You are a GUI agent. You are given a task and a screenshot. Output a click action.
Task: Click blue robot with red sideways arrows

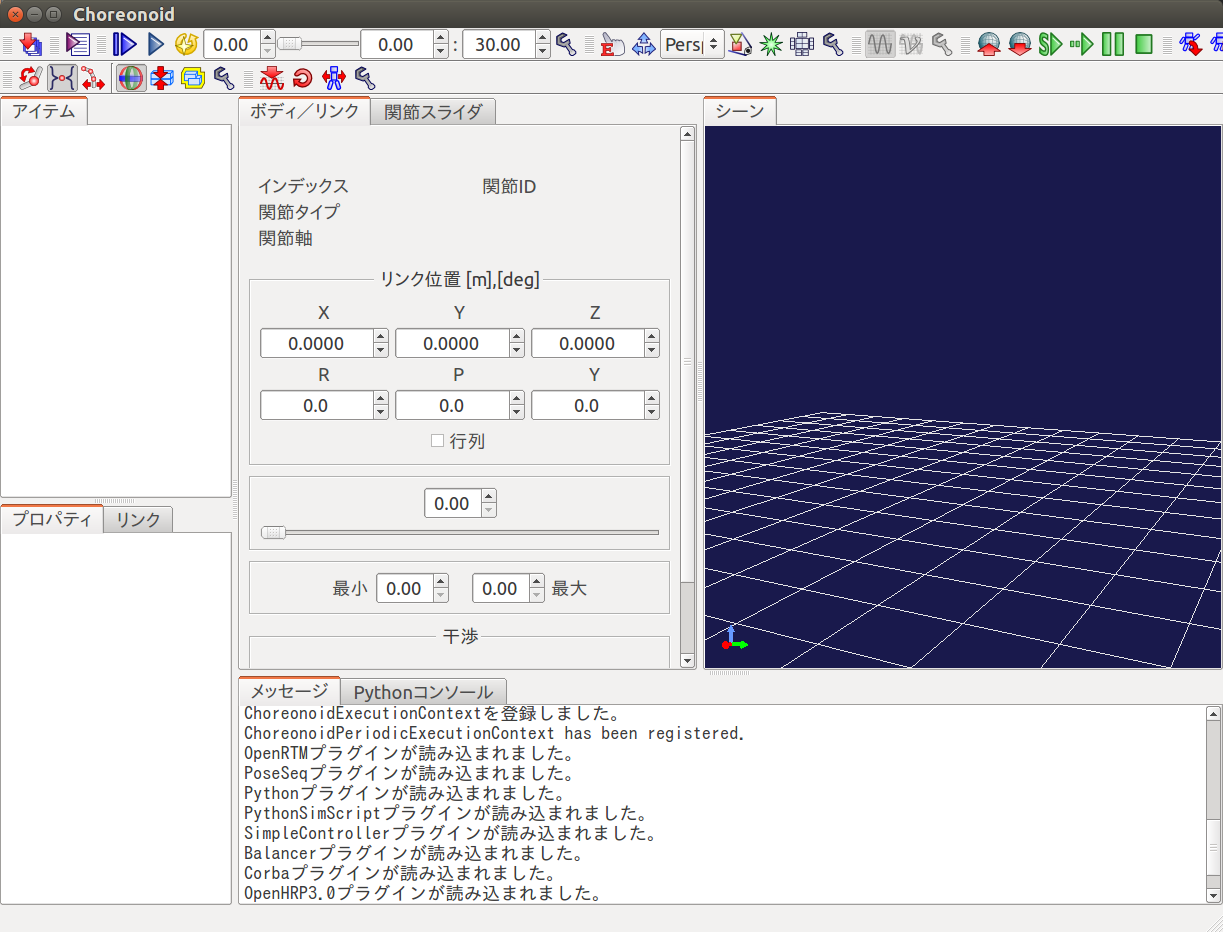(333, 77)
